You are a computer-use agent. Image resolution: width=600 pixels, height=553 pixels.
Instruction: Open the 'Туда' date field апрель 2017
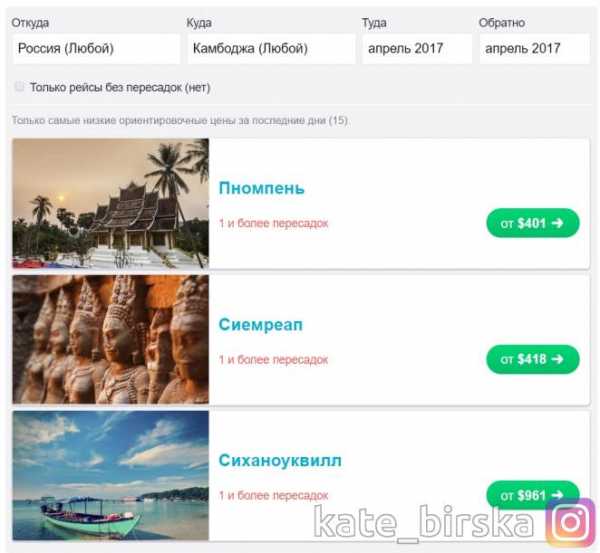[x=417, y=49]
